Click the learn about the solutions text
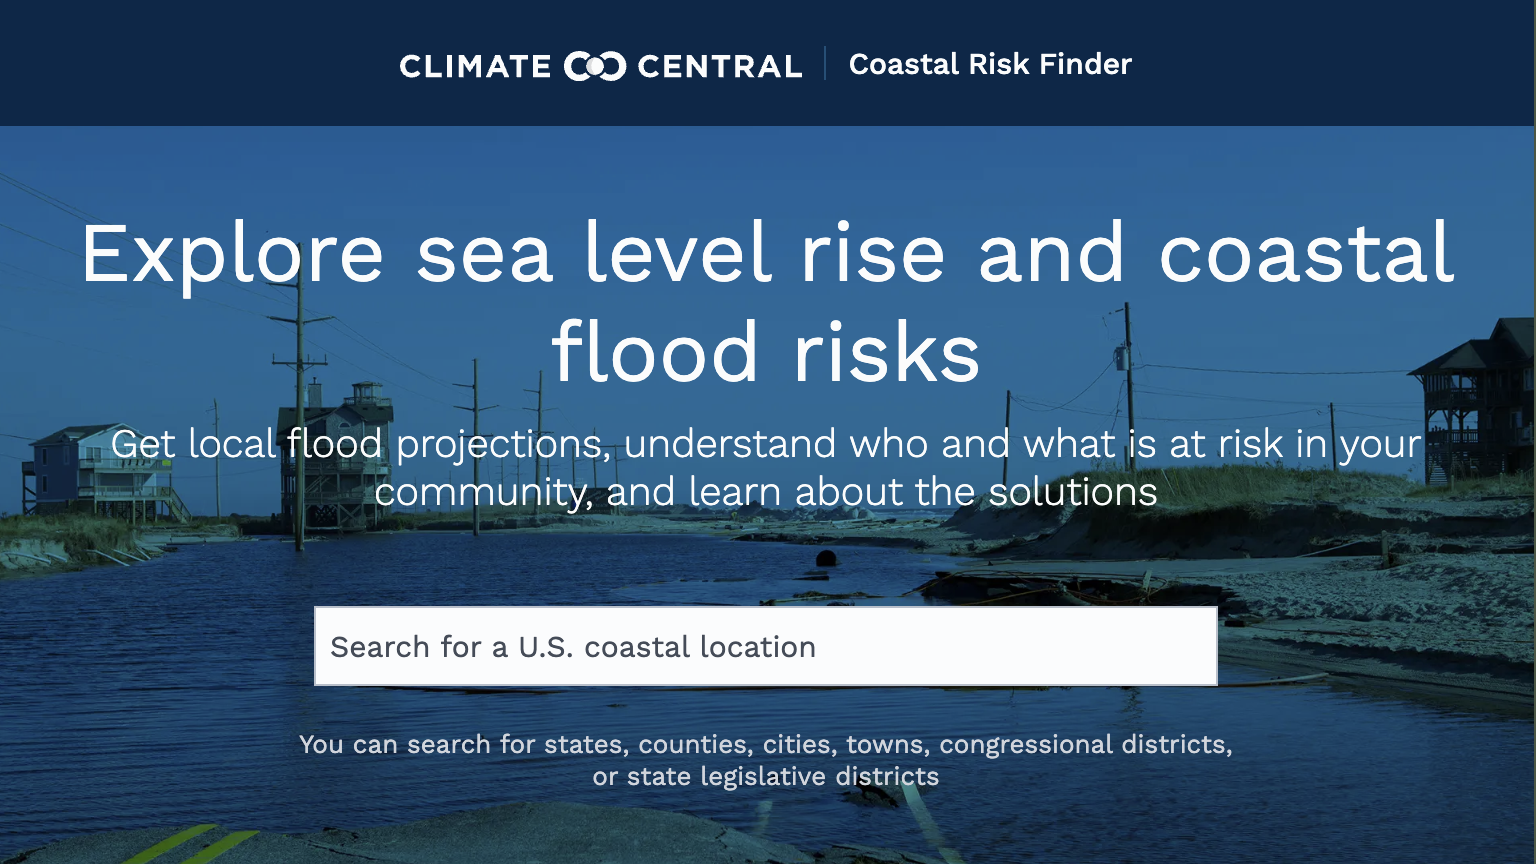The width and height of the screenshot is (1536, 864). pos(923,492)
